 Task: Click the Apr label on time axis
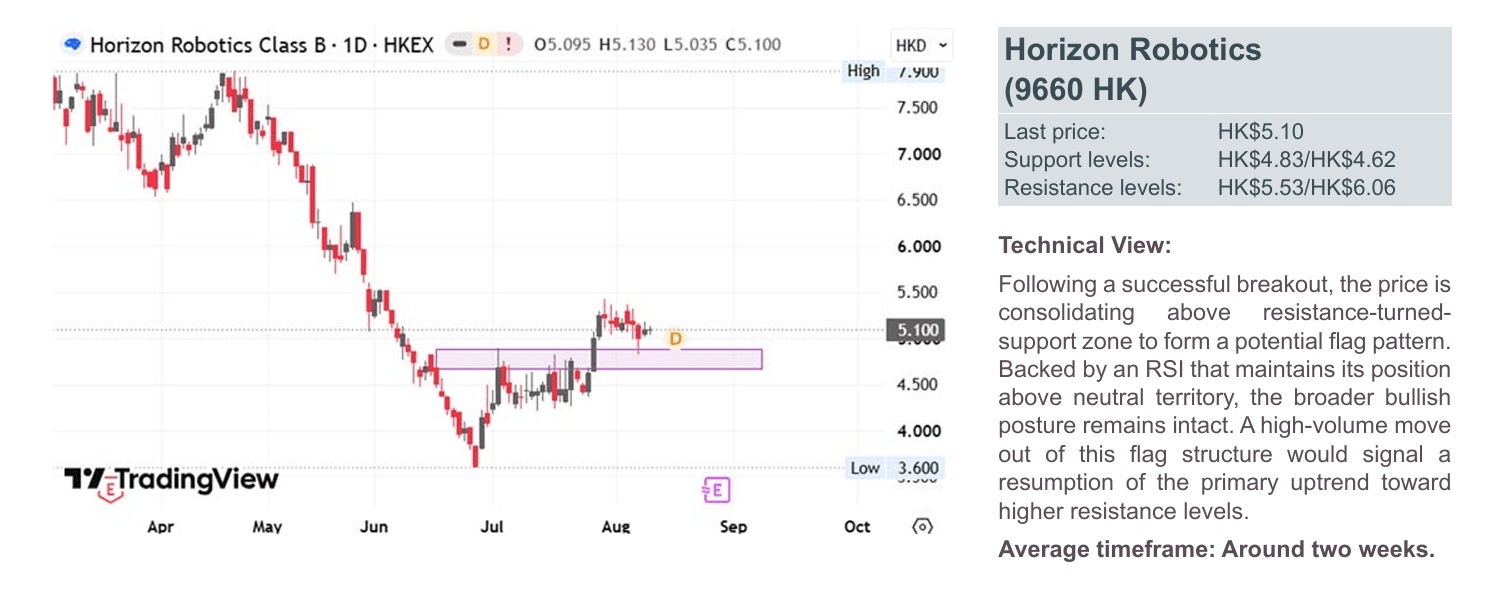[161, 527]
